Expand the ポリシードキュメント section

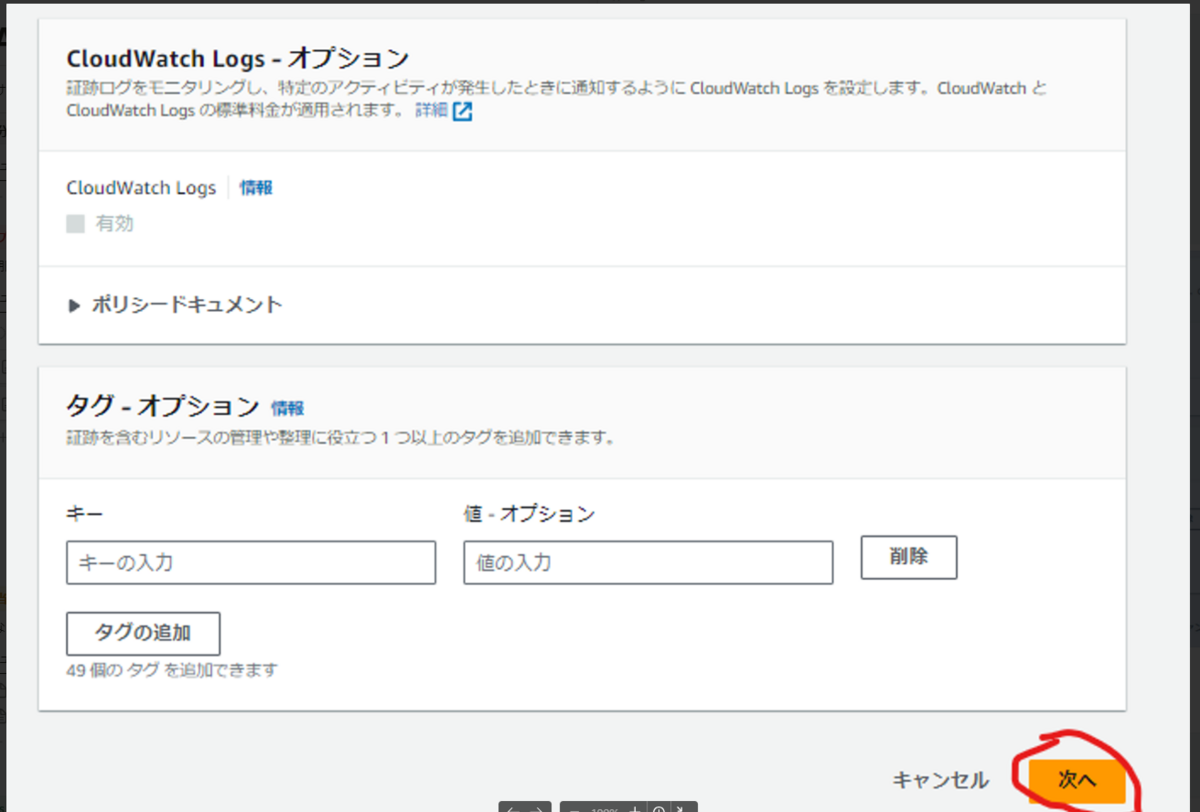point(175,305)
